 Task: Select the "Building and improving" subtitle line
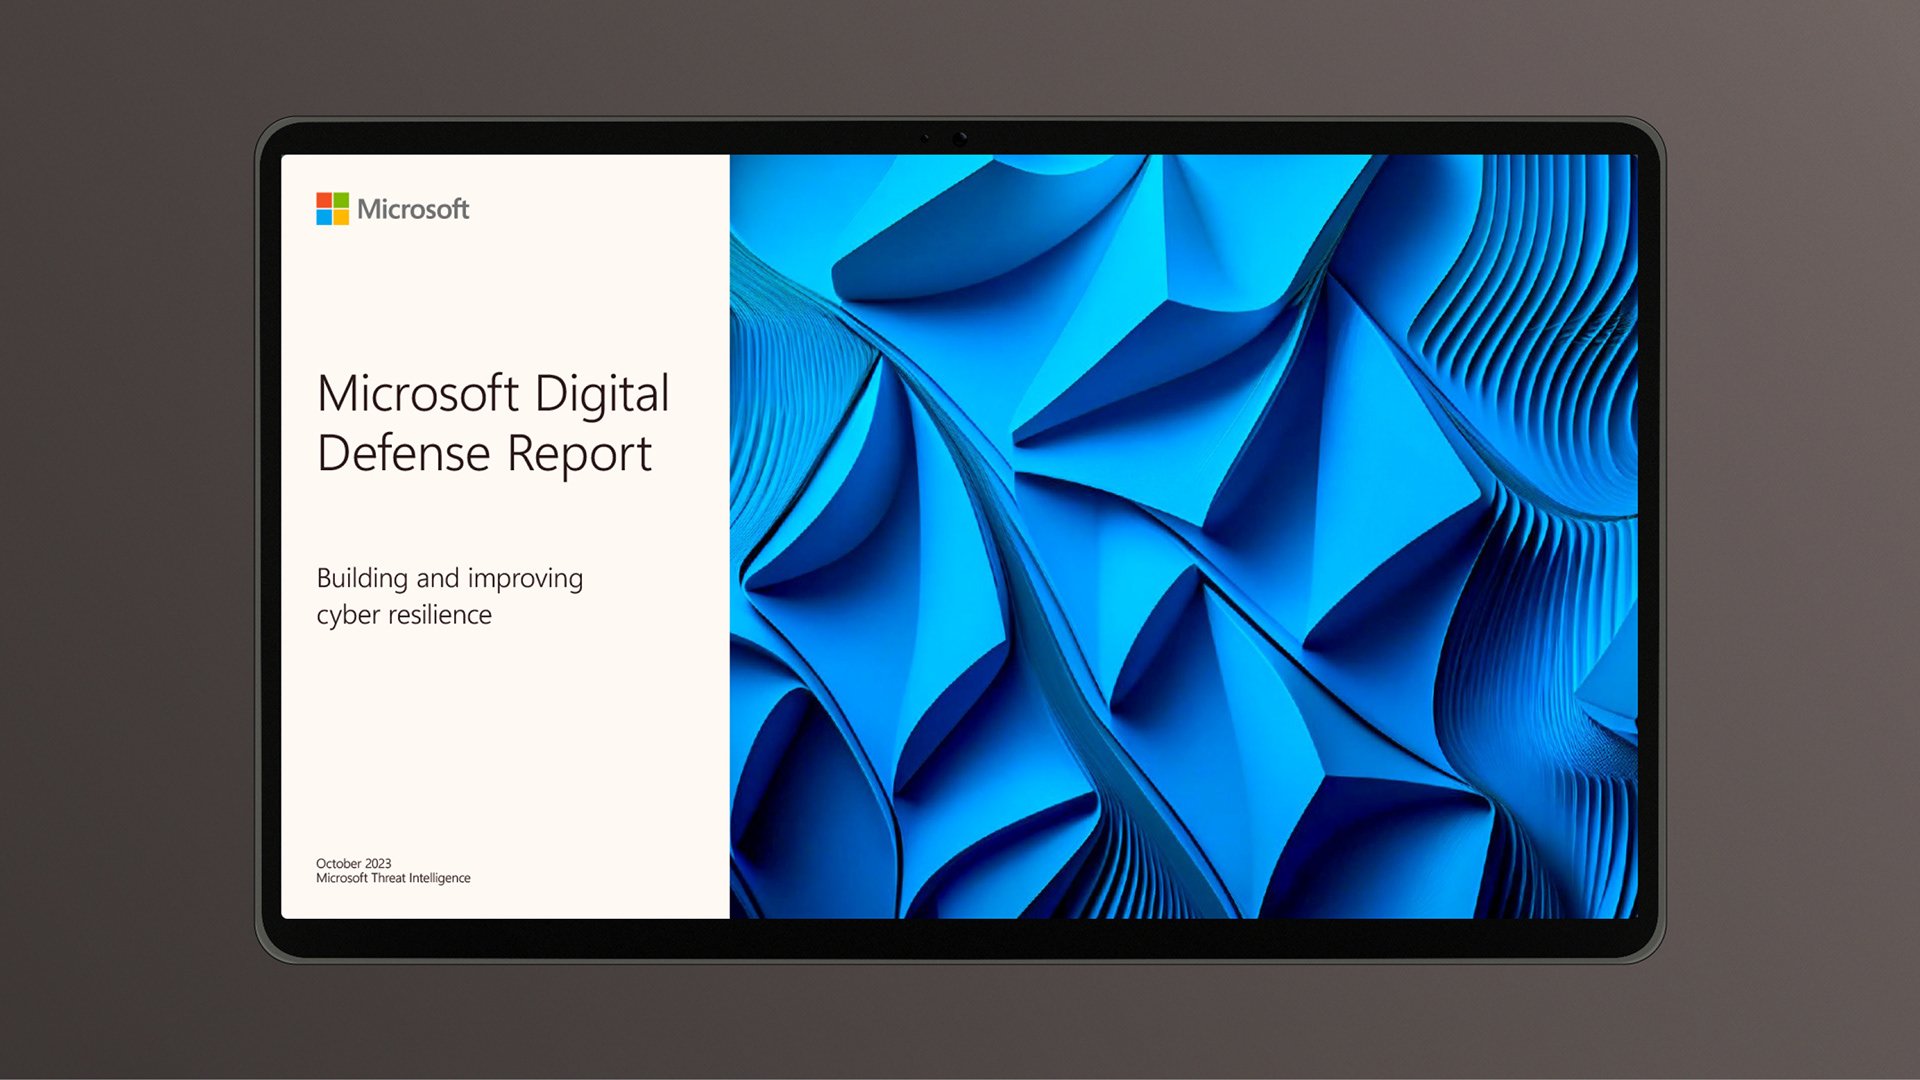(x=449, y=579)
